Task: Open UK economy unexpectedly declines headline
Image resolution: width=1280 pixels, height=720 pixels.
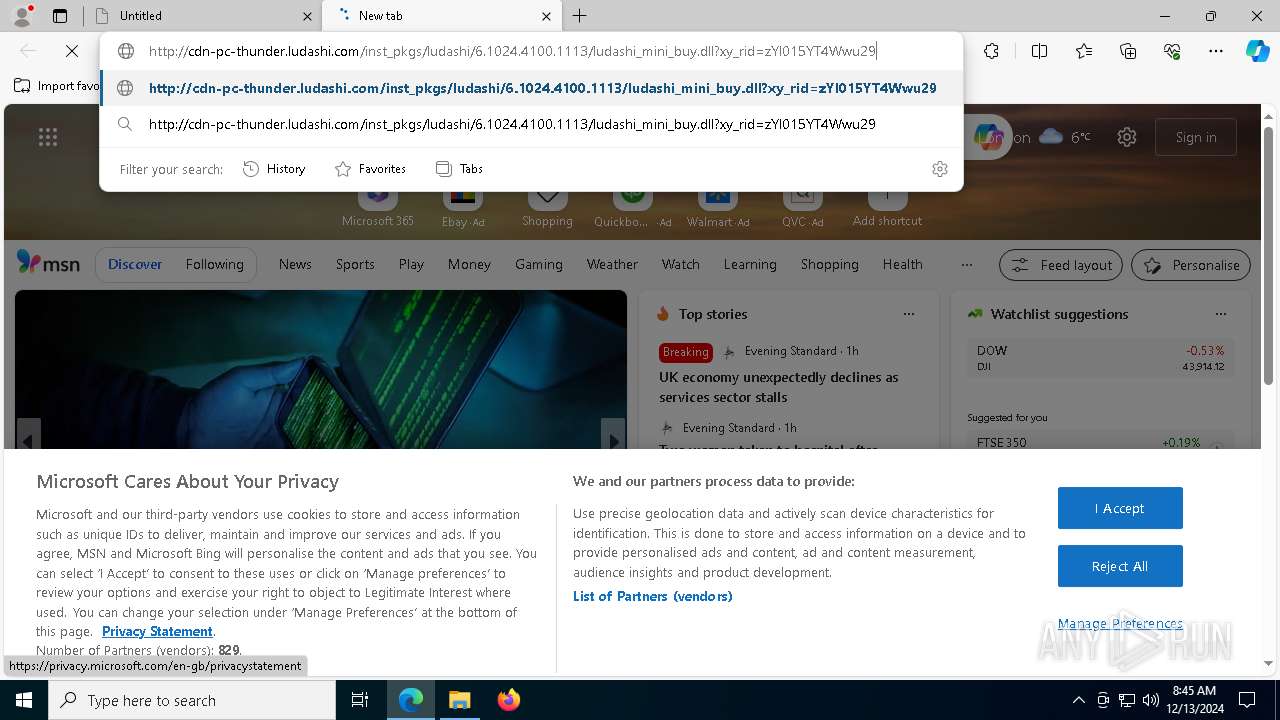Action: point(779,387)
